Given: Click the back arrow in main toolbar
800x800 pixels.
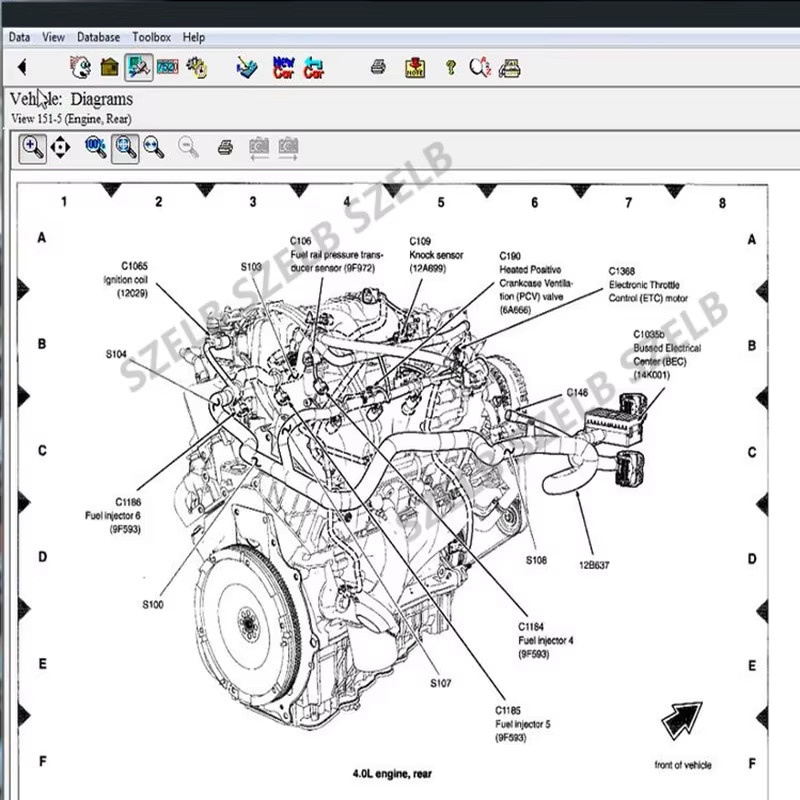Looking at the screenshot, I should click(22, 67).
